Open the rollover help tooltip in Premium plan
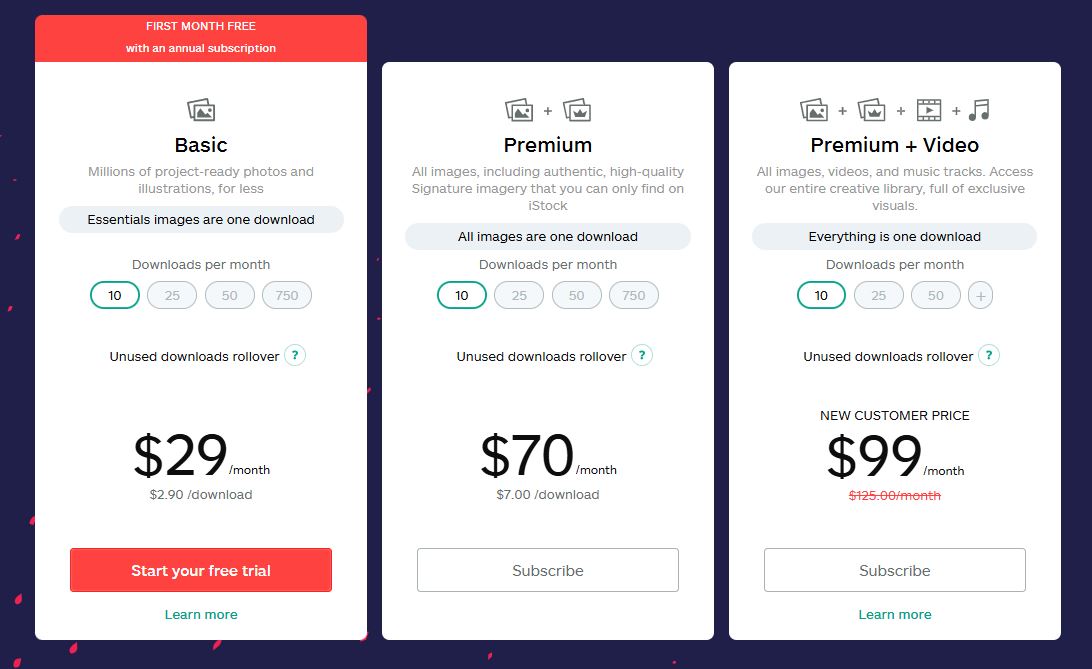Viewport: 1092px width, 669px height. [641, 355]
